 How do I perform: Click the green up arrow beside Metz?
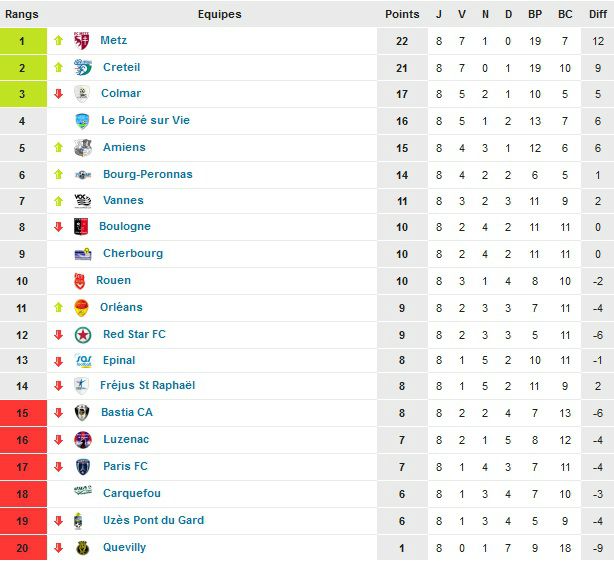pyautogui.click(x=58, y=40)
